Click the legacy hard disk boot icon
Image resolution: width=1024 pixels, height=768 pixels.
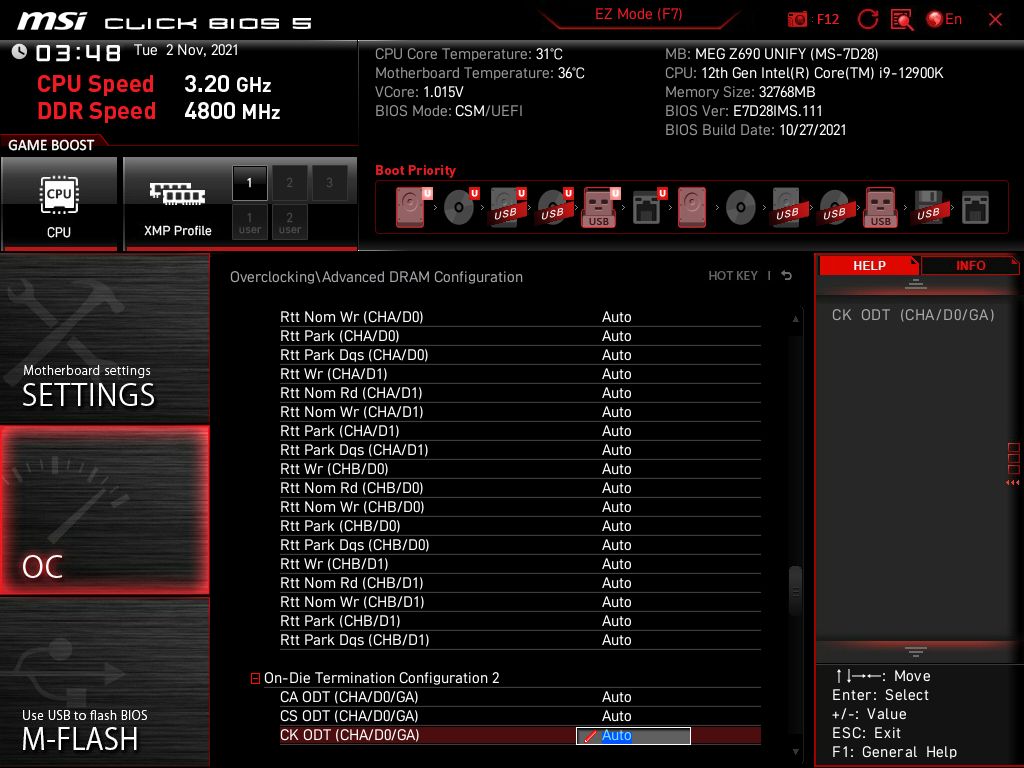(x=692, y=207)
